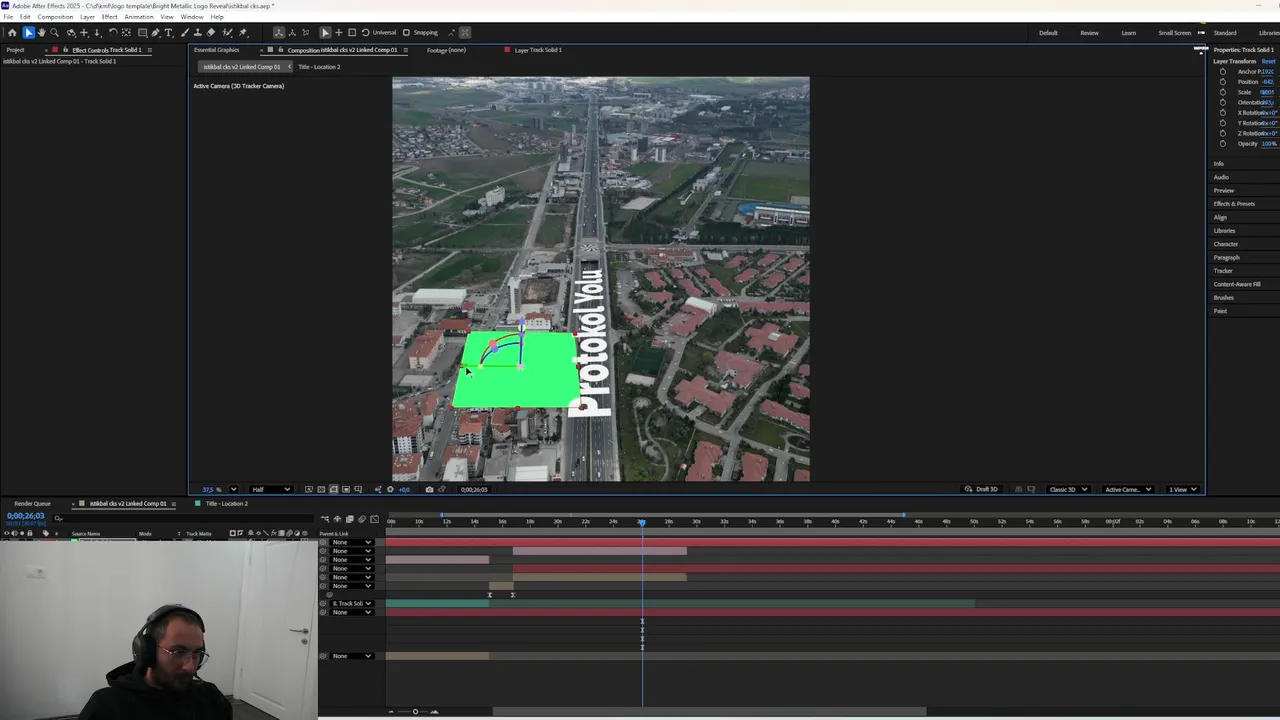
Task: Open the Classic 3D renderer dropdown
Action: tap(1068, 489)
